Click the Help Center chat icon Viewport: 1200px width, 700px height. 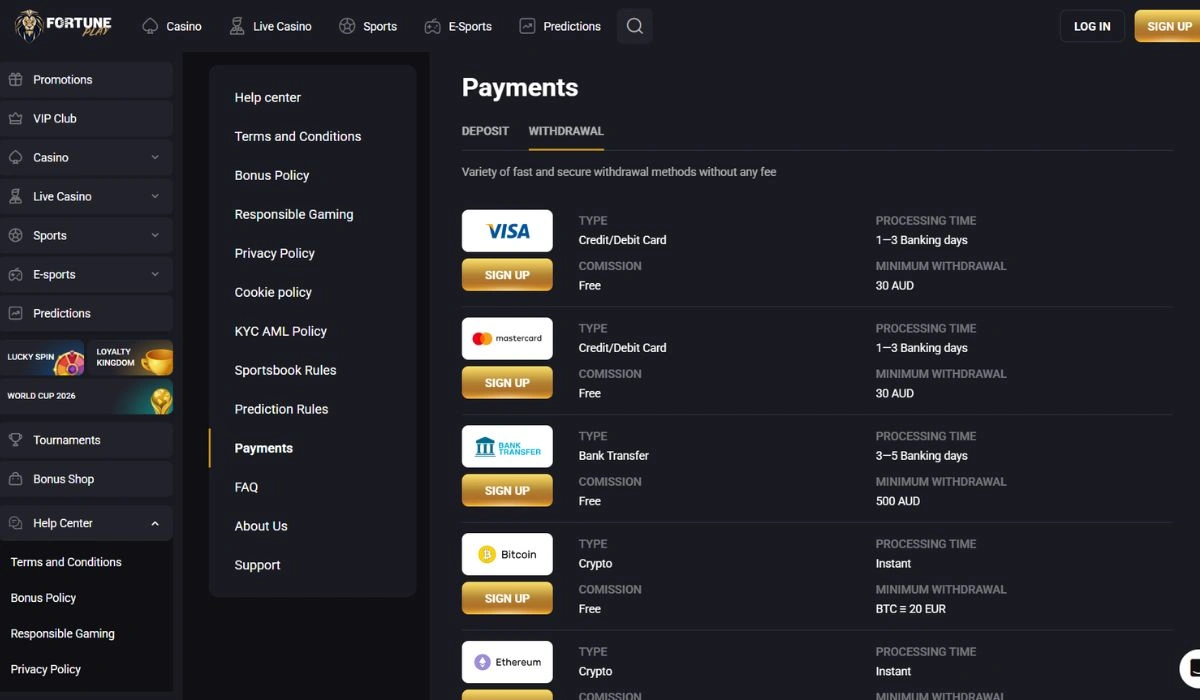(15, 523)
